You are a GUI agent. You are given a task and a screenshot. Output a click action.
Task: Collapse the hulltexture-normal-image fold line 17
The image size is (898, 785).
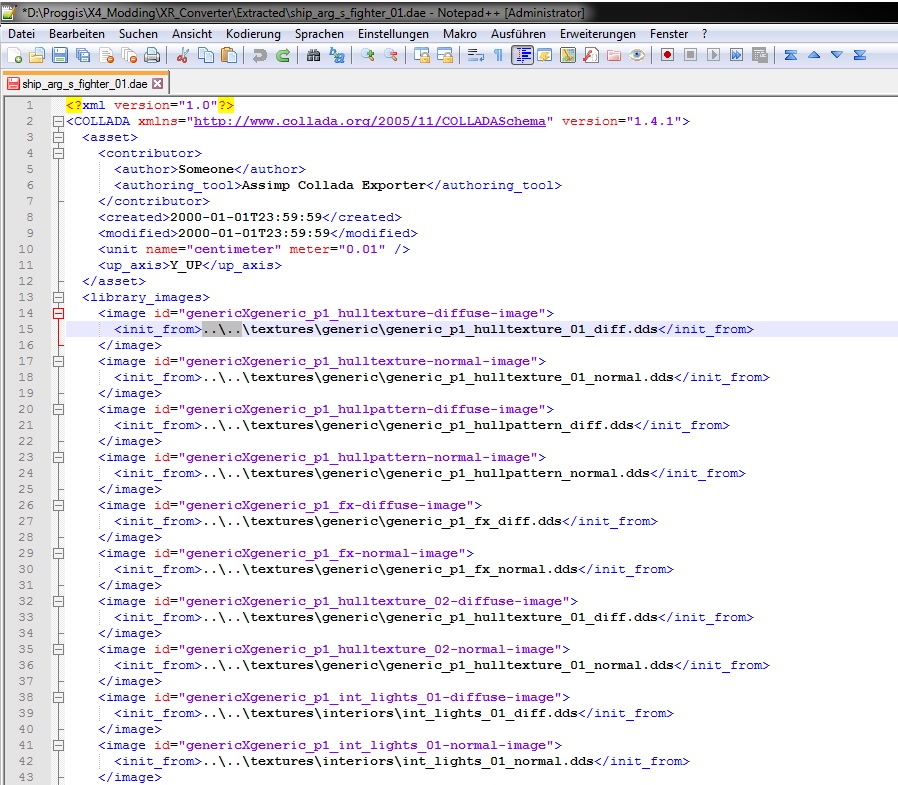pyautogui.click(x=58, y=361)
